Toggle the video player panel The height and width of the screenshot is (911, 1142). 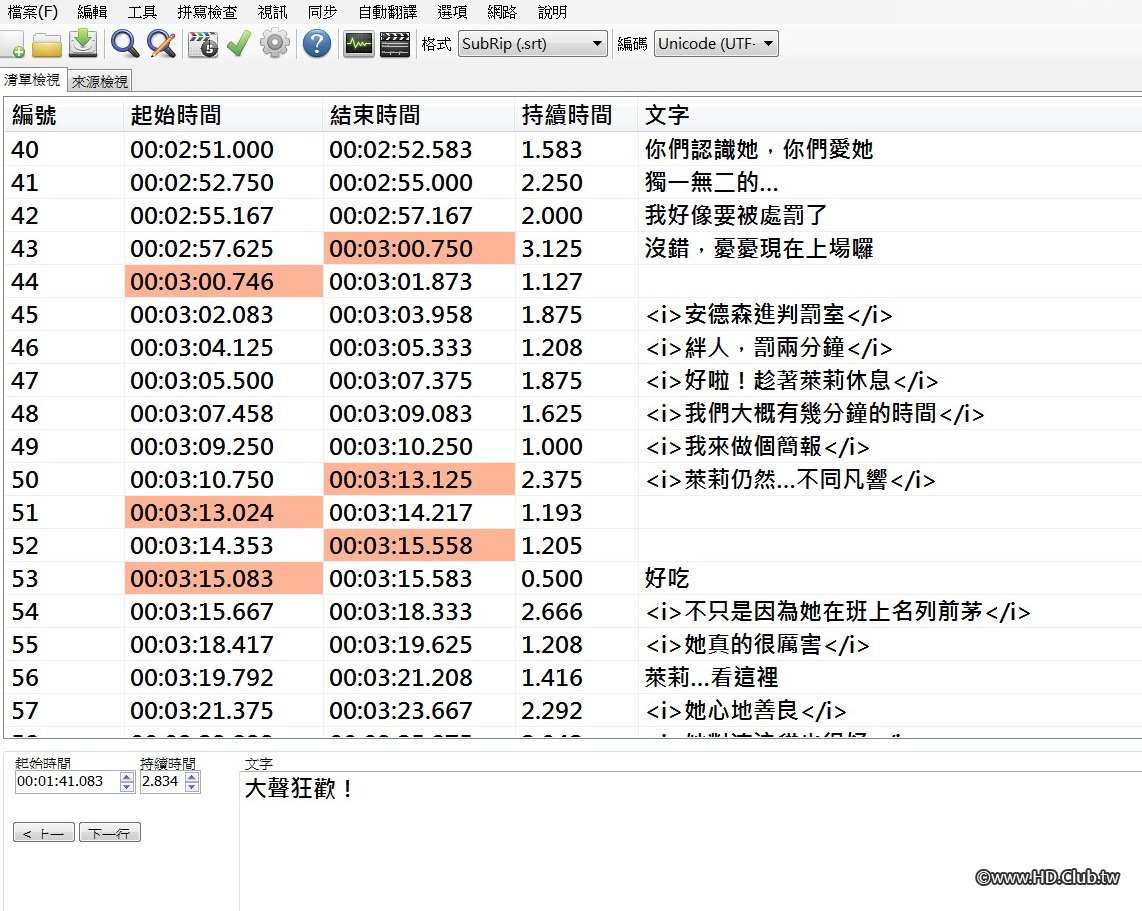pos(394,43)
